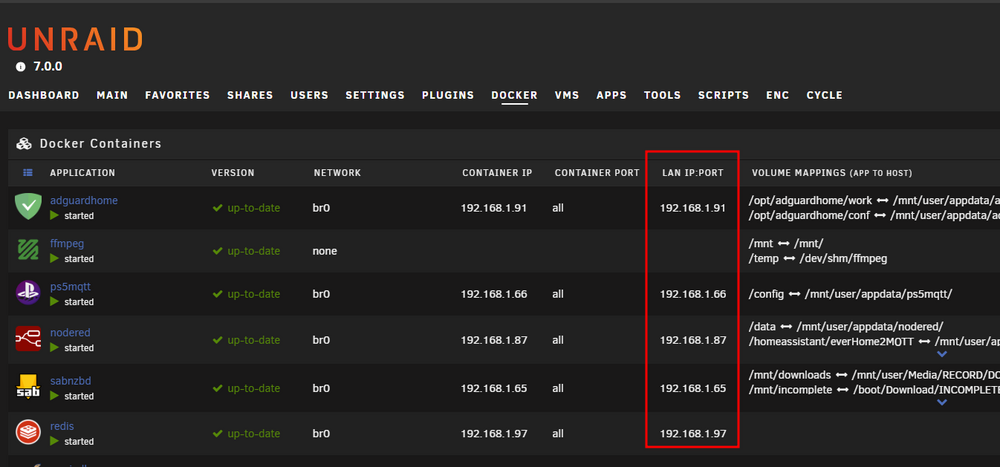Click the VERSION column header
This screenshot has height=467, width=1000.
click(x=233, y=173)
